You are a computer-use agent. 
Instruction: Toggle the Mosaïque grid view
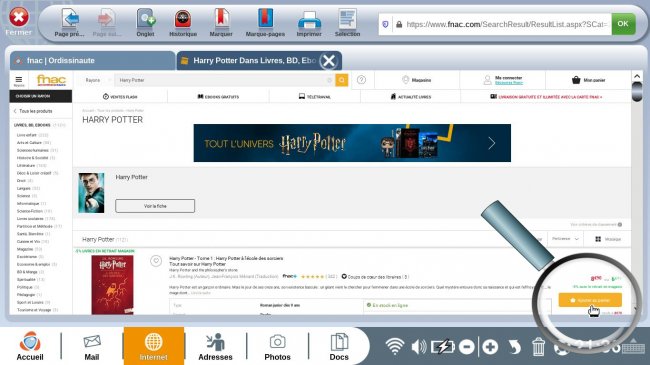pos(608,239)
